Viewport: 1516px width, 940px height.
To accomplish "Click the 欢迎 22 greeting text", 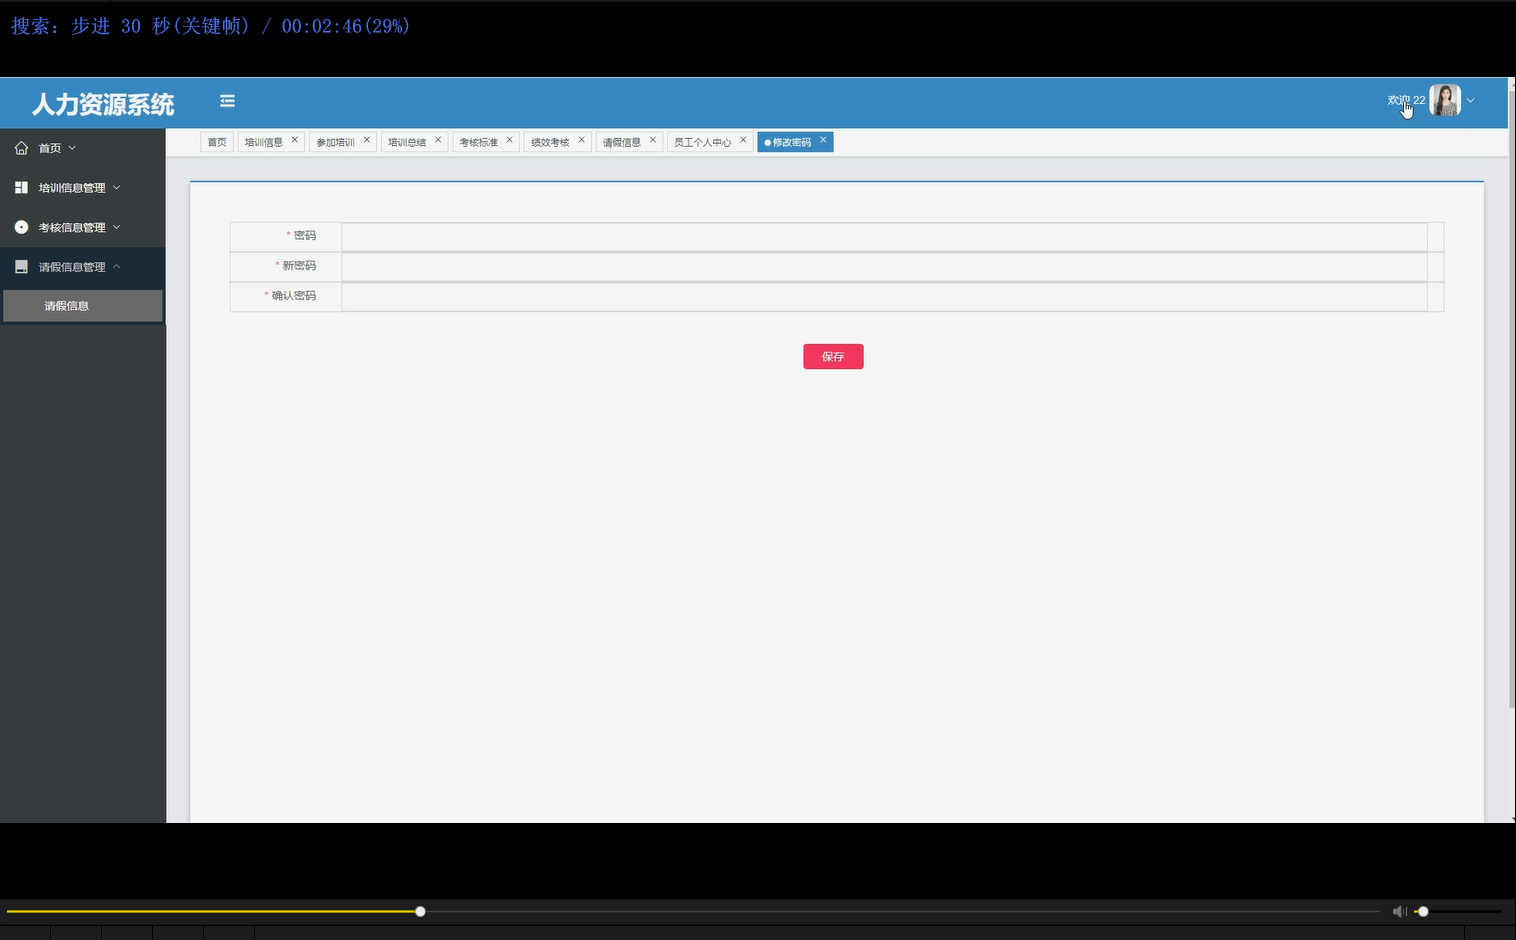I will (x=1406, y=100).
